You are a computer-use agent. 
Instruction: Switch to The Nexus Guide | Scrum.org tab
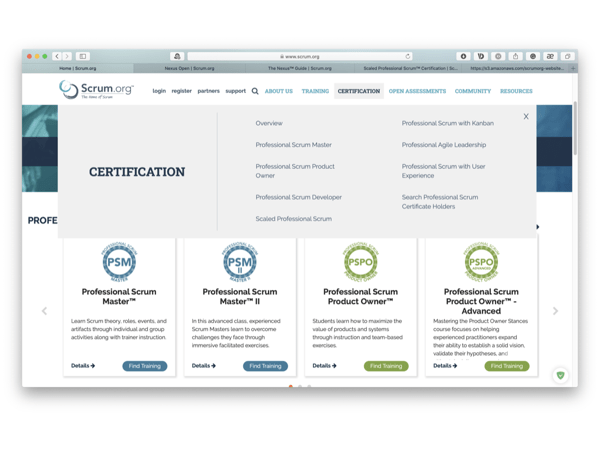coord(300,68)
